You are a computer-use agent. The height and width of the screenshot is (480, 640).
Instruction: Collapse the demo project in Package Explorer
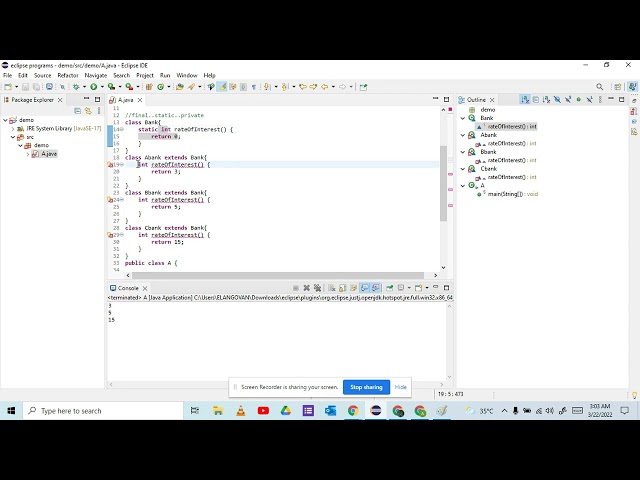[x=5, y=120]
